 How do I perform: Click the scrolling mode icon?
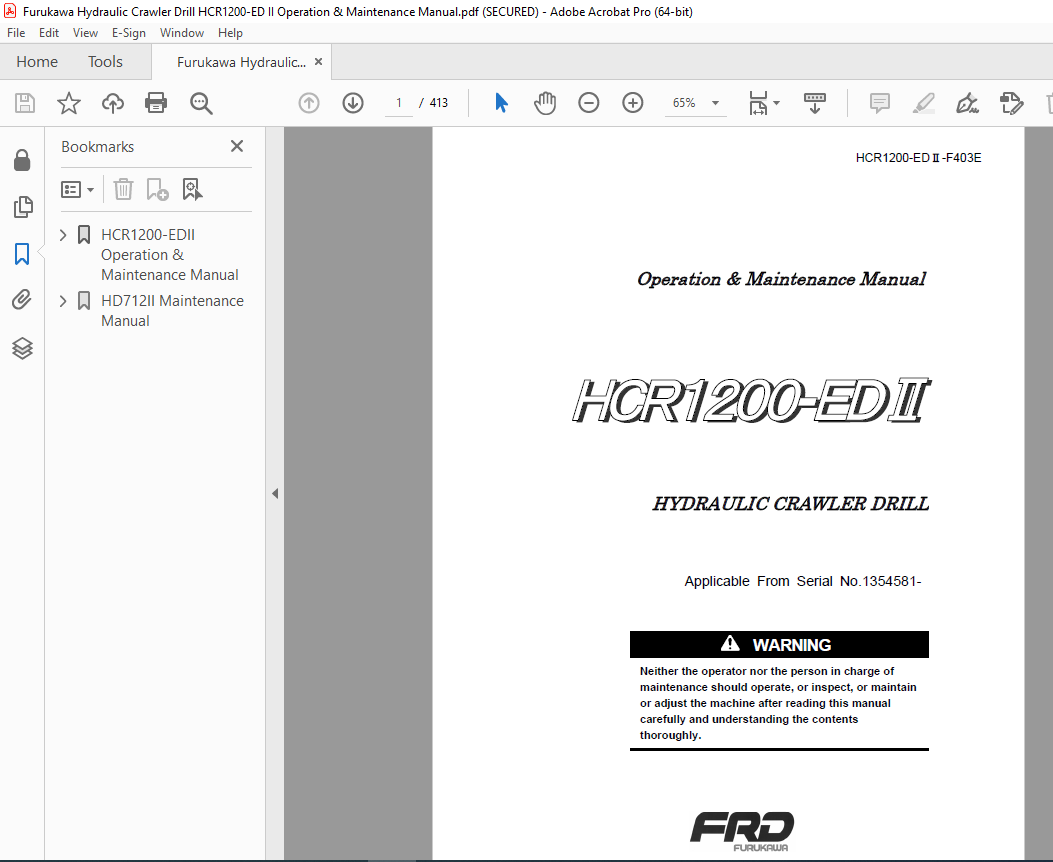click(815, 103)
